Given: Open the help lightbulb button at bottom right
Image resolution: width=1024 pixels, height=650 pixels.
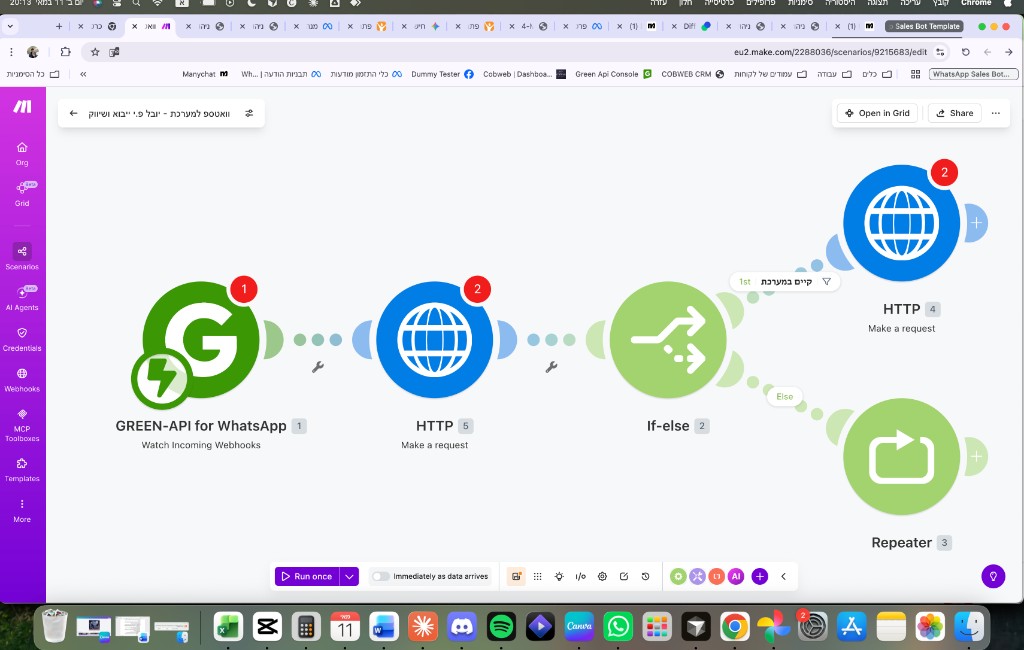Looking at the screenshot, I should [x=993, y=576].
